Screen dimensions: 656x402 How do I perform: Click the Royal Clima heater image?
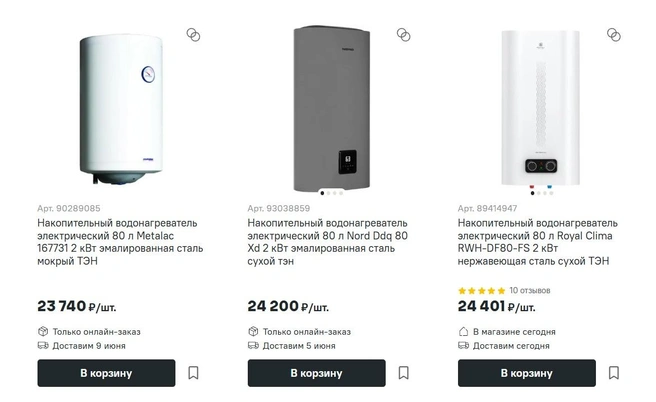[x=541, y=108]
